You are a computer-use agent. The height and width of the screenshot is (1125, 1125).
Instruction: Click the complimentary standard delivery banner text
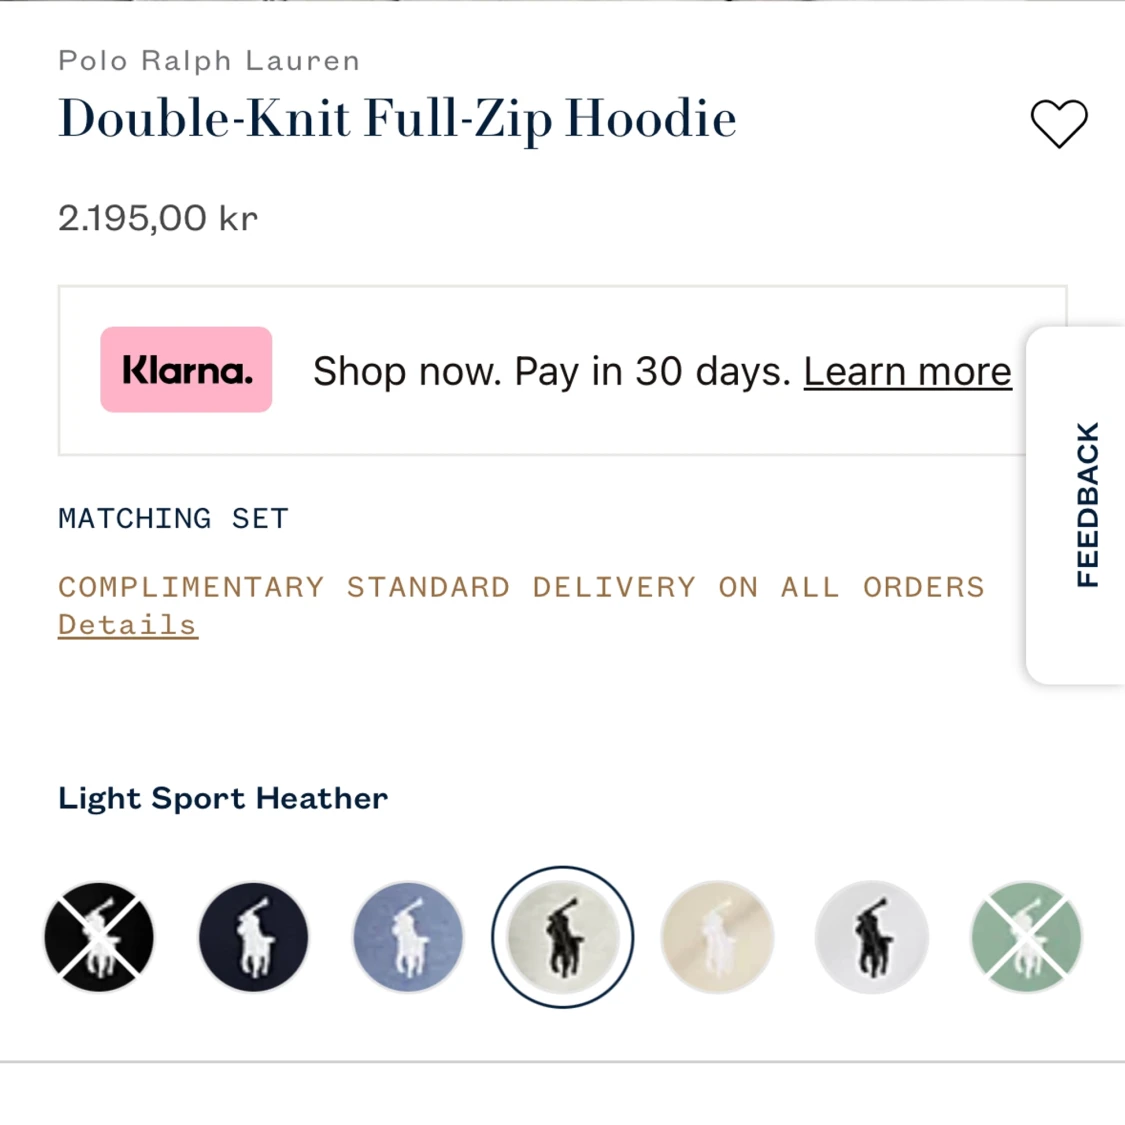521,587
